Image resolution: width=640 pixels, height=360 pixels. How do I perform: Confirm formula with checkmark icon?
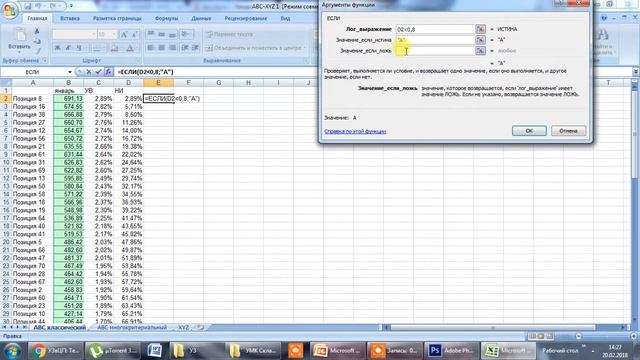point(98,72)
